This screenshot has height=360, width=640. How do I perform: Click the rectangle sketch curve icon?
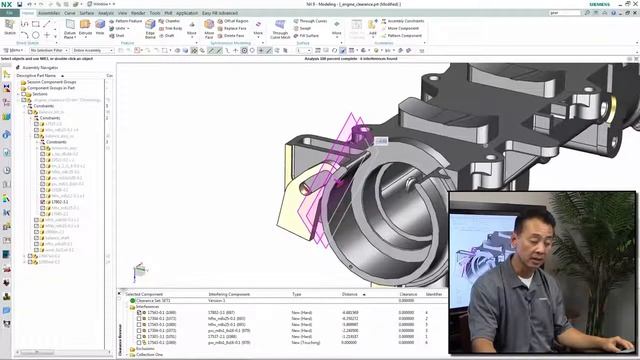coord(36,24)
